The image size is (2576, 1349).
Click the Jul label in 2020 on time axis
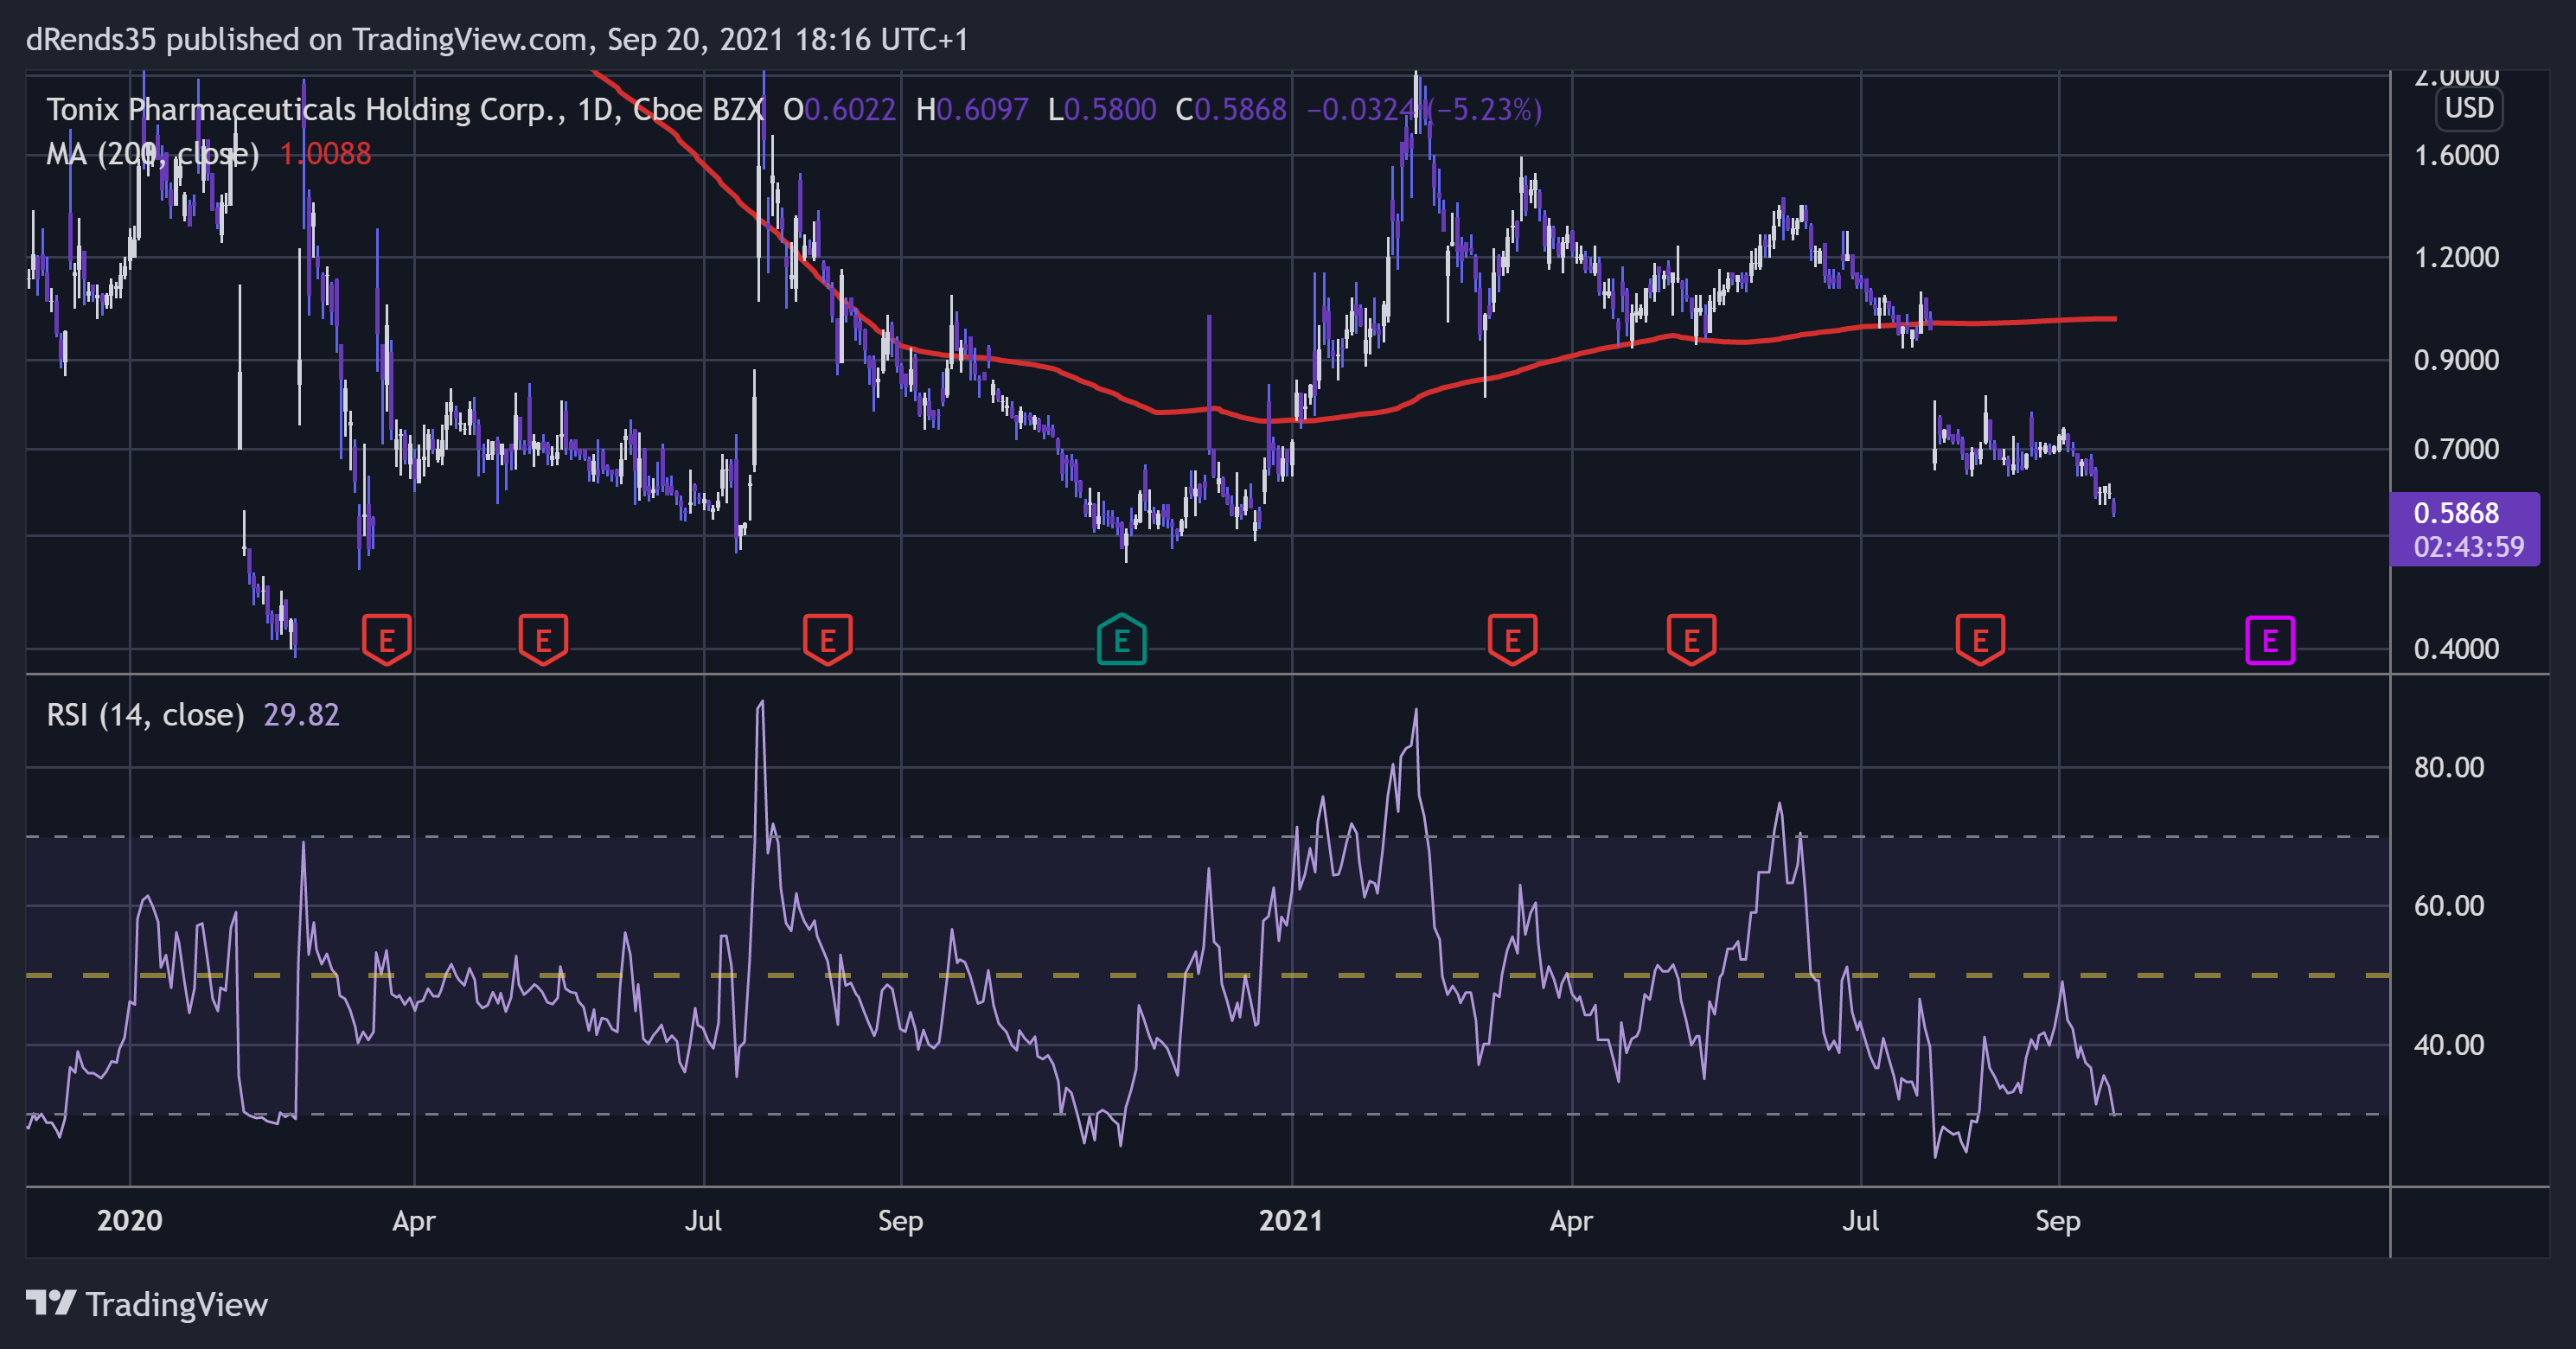(x=703, y=1221)
